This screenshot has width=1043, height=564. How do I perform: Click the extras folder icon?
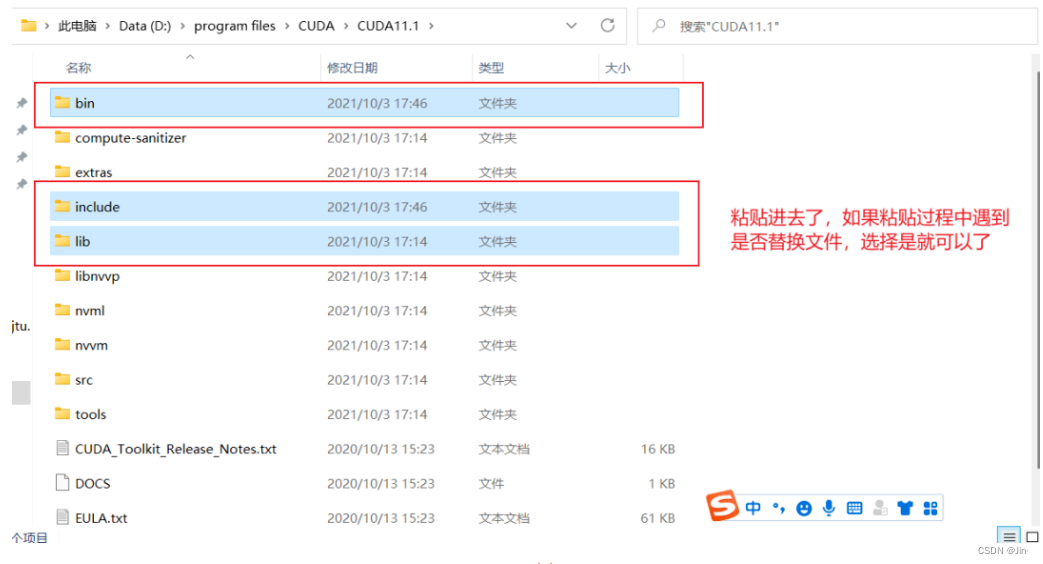(x=63, y=172)
